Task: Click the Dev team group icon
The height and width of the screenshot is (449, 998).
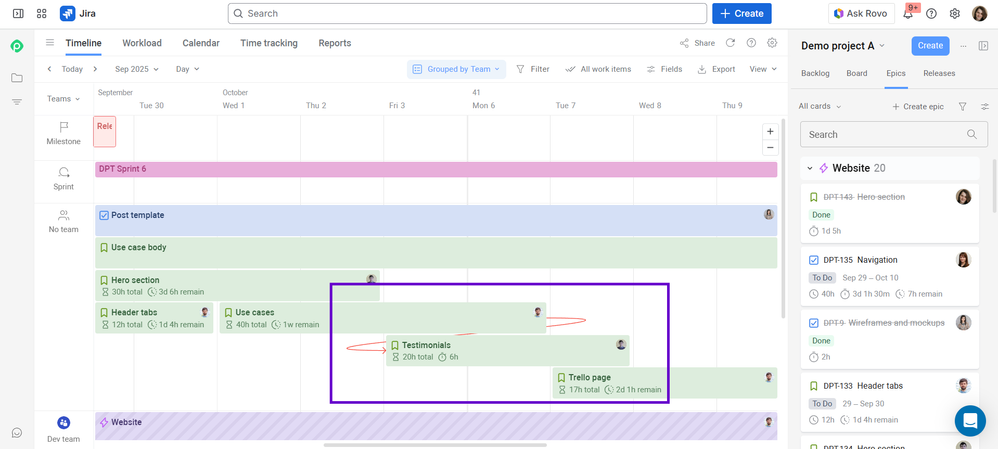Action: 64,423
